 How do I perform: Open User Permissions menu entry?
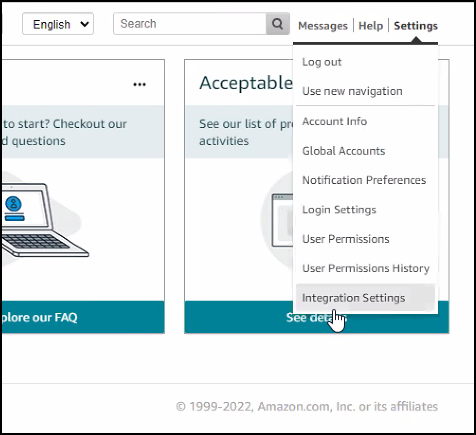point(346,239)
